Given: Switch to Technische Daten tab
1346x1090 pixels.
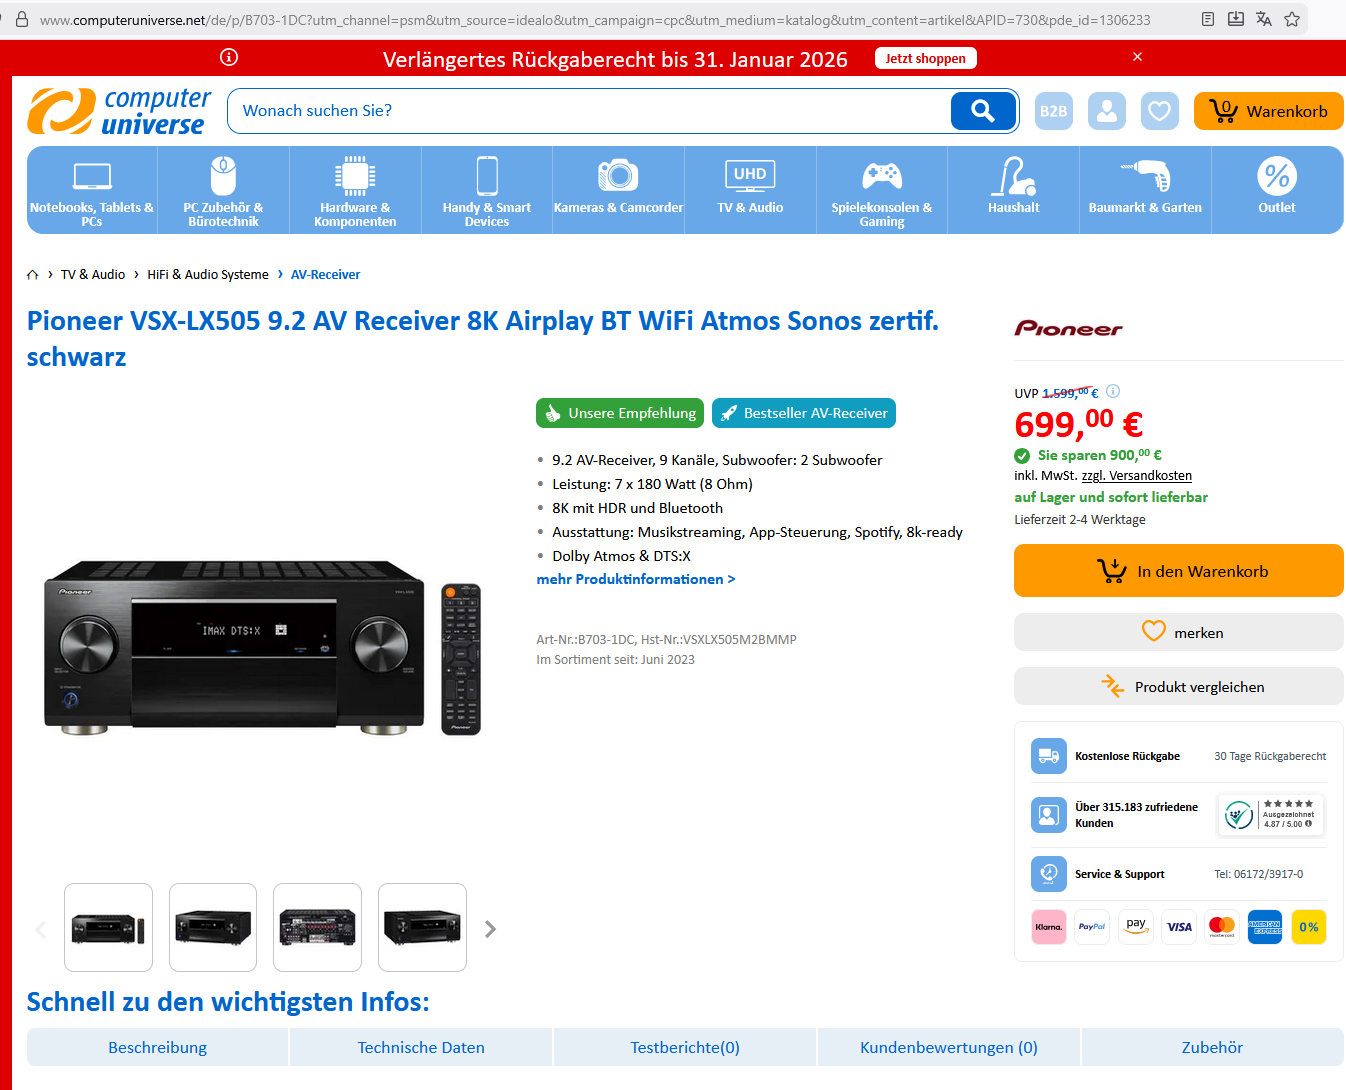Looking at the screenshot, I should (421, 1047).
